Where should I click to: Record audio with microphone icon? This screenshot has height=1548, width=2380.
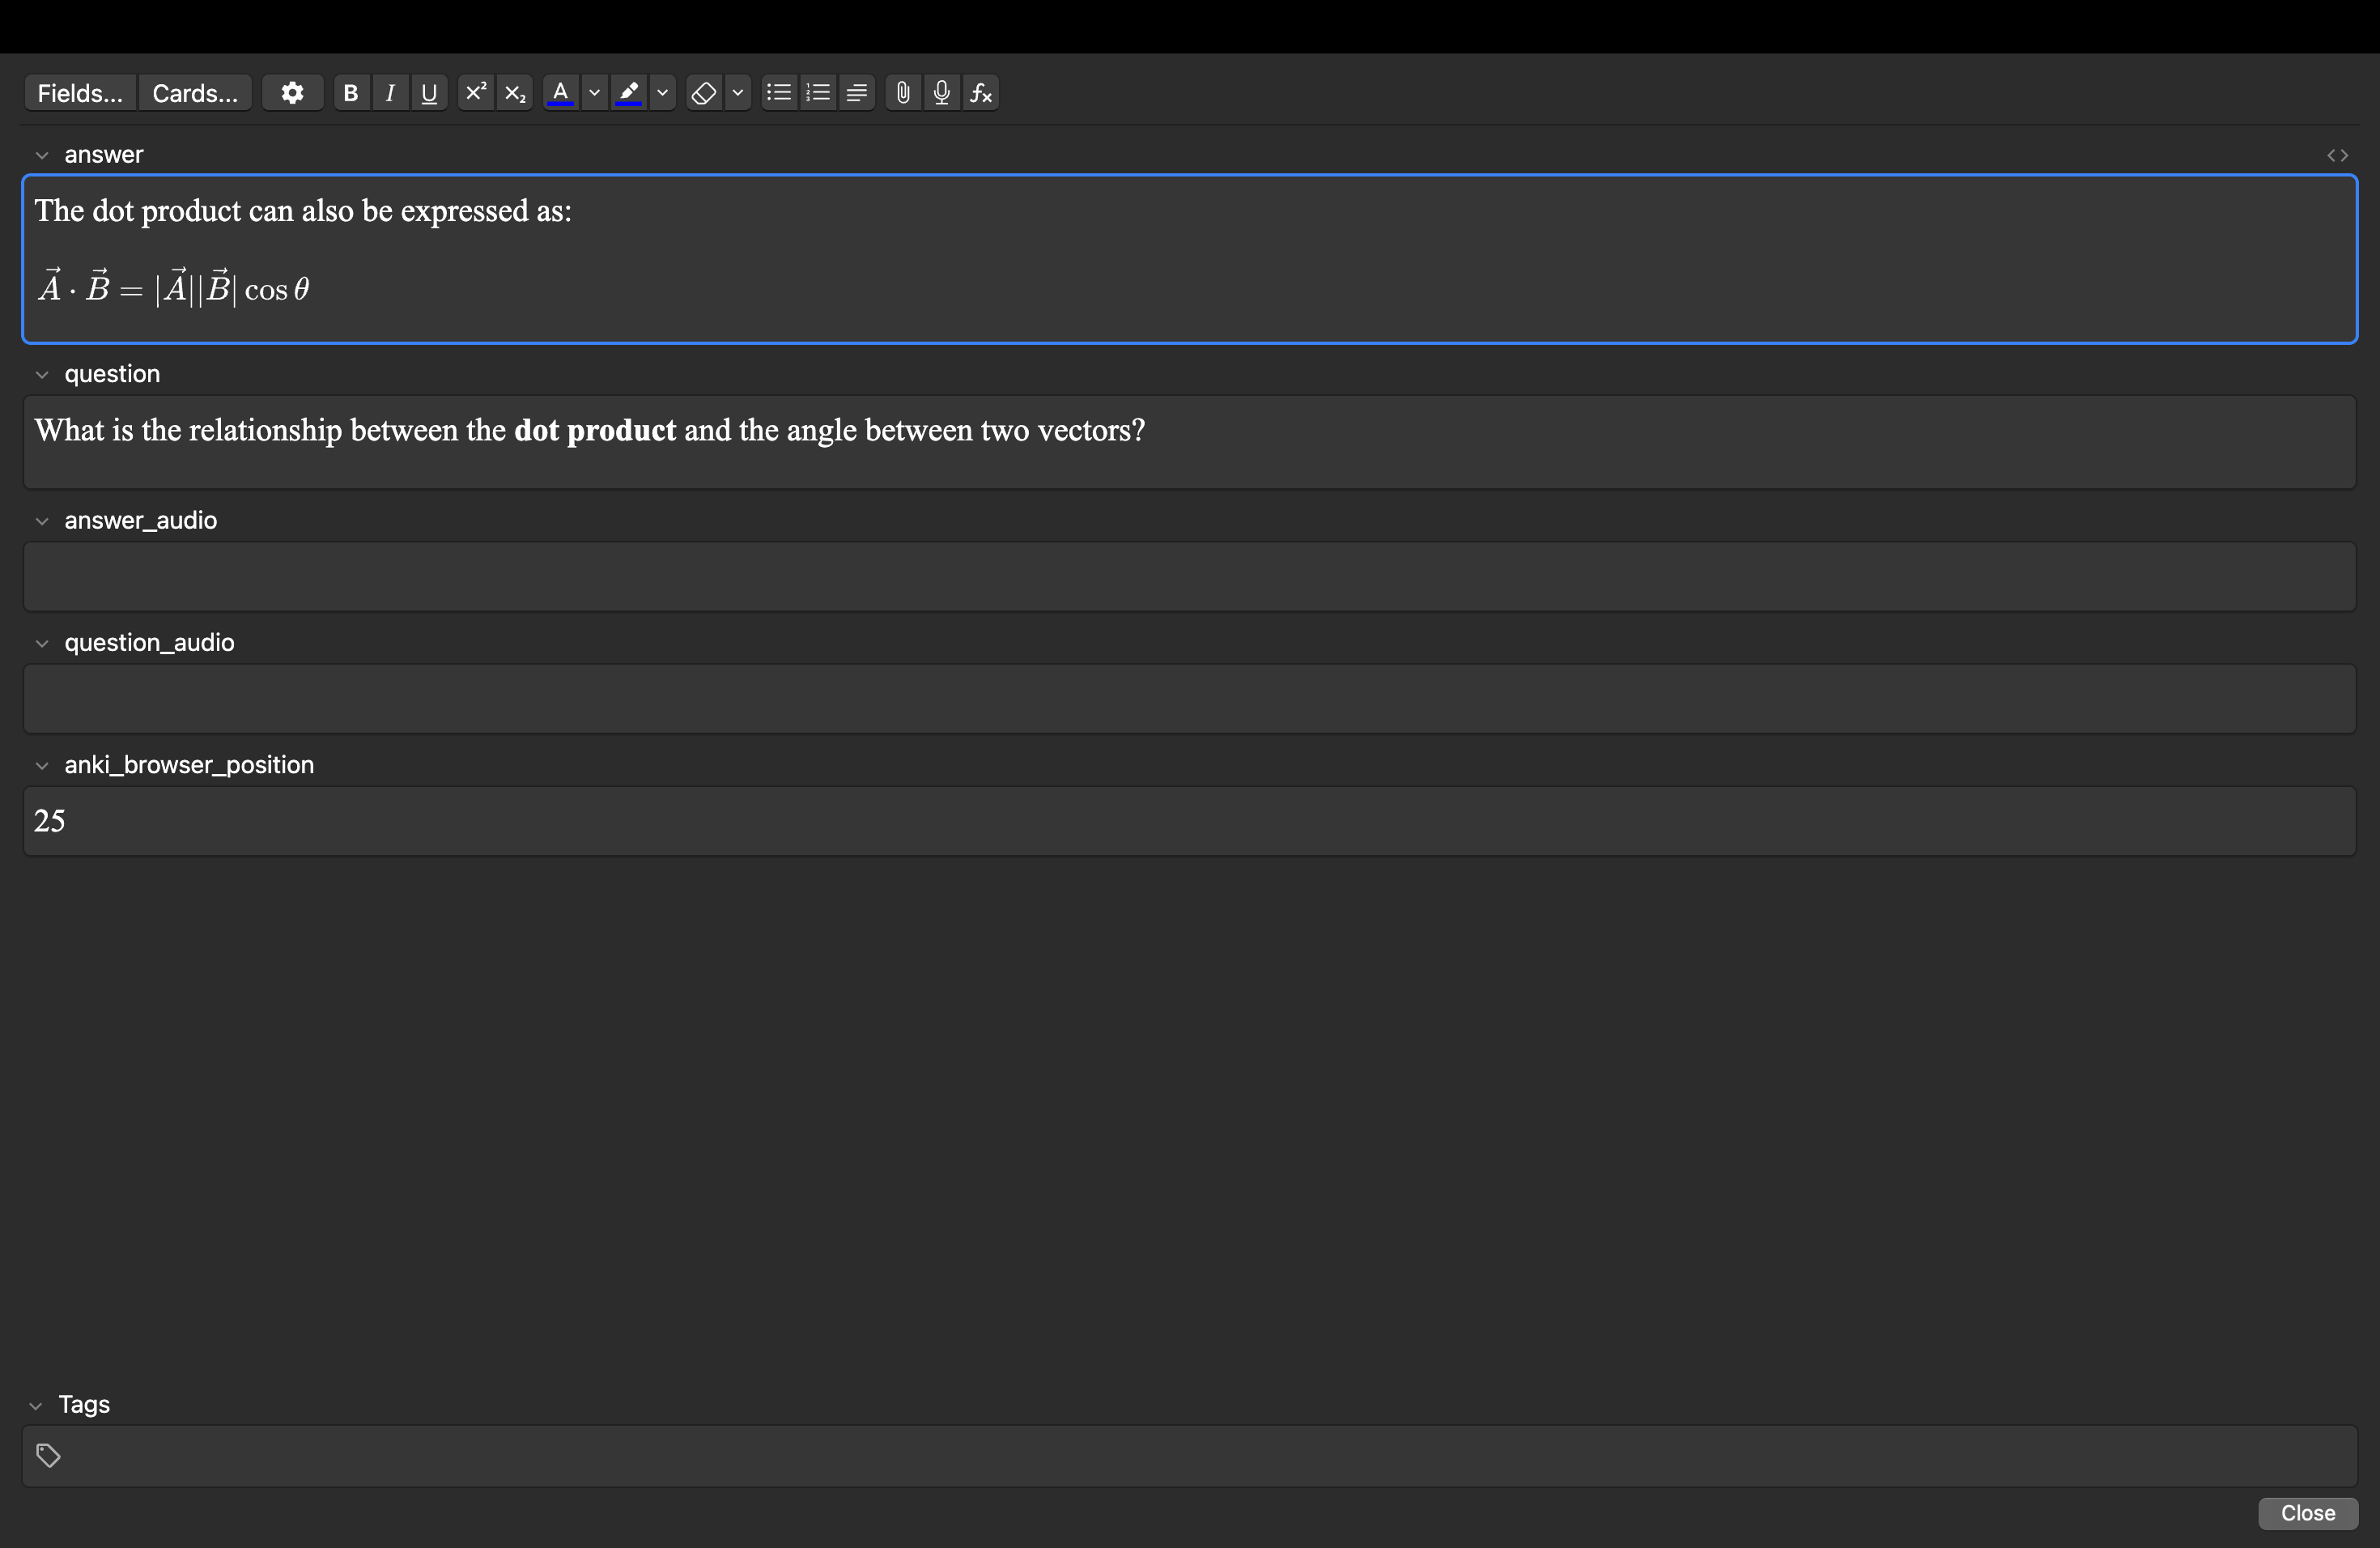pyautogui.click(x=941, y=93)
